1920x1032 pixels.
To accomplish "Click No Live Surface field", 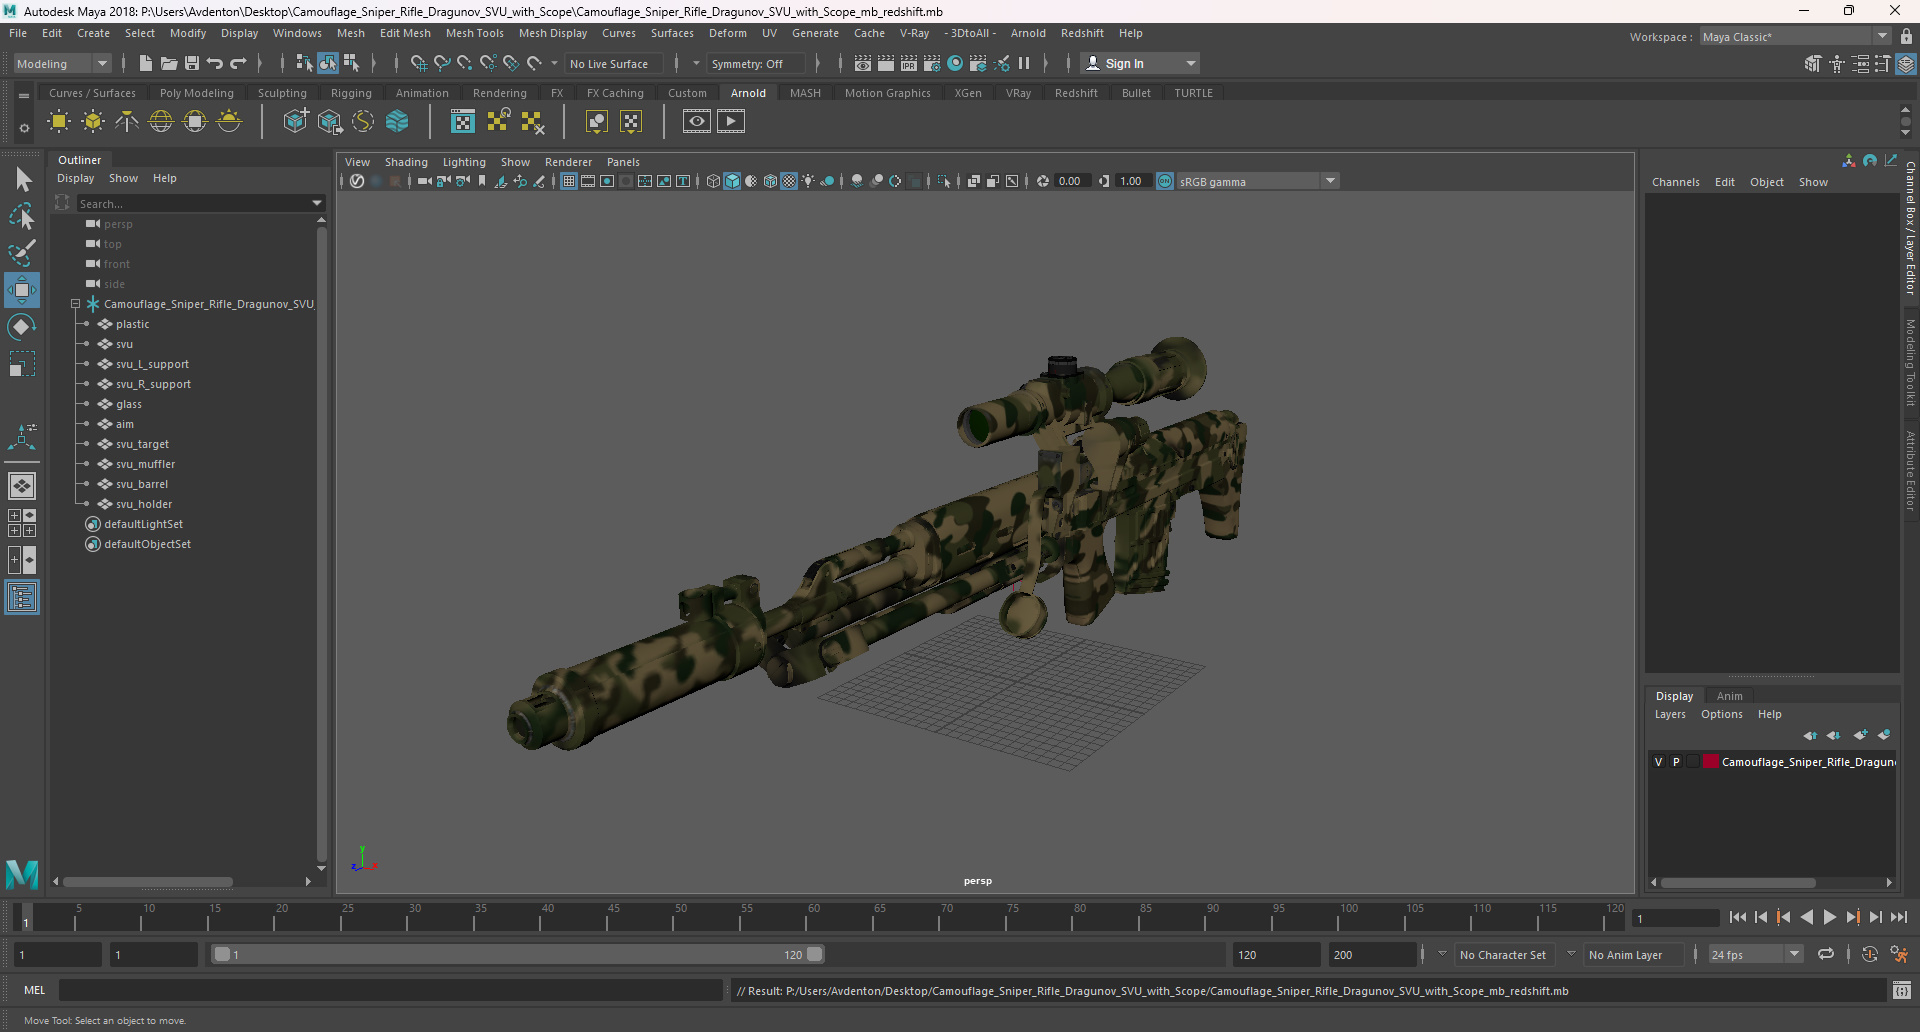I will tap(614, 63).
